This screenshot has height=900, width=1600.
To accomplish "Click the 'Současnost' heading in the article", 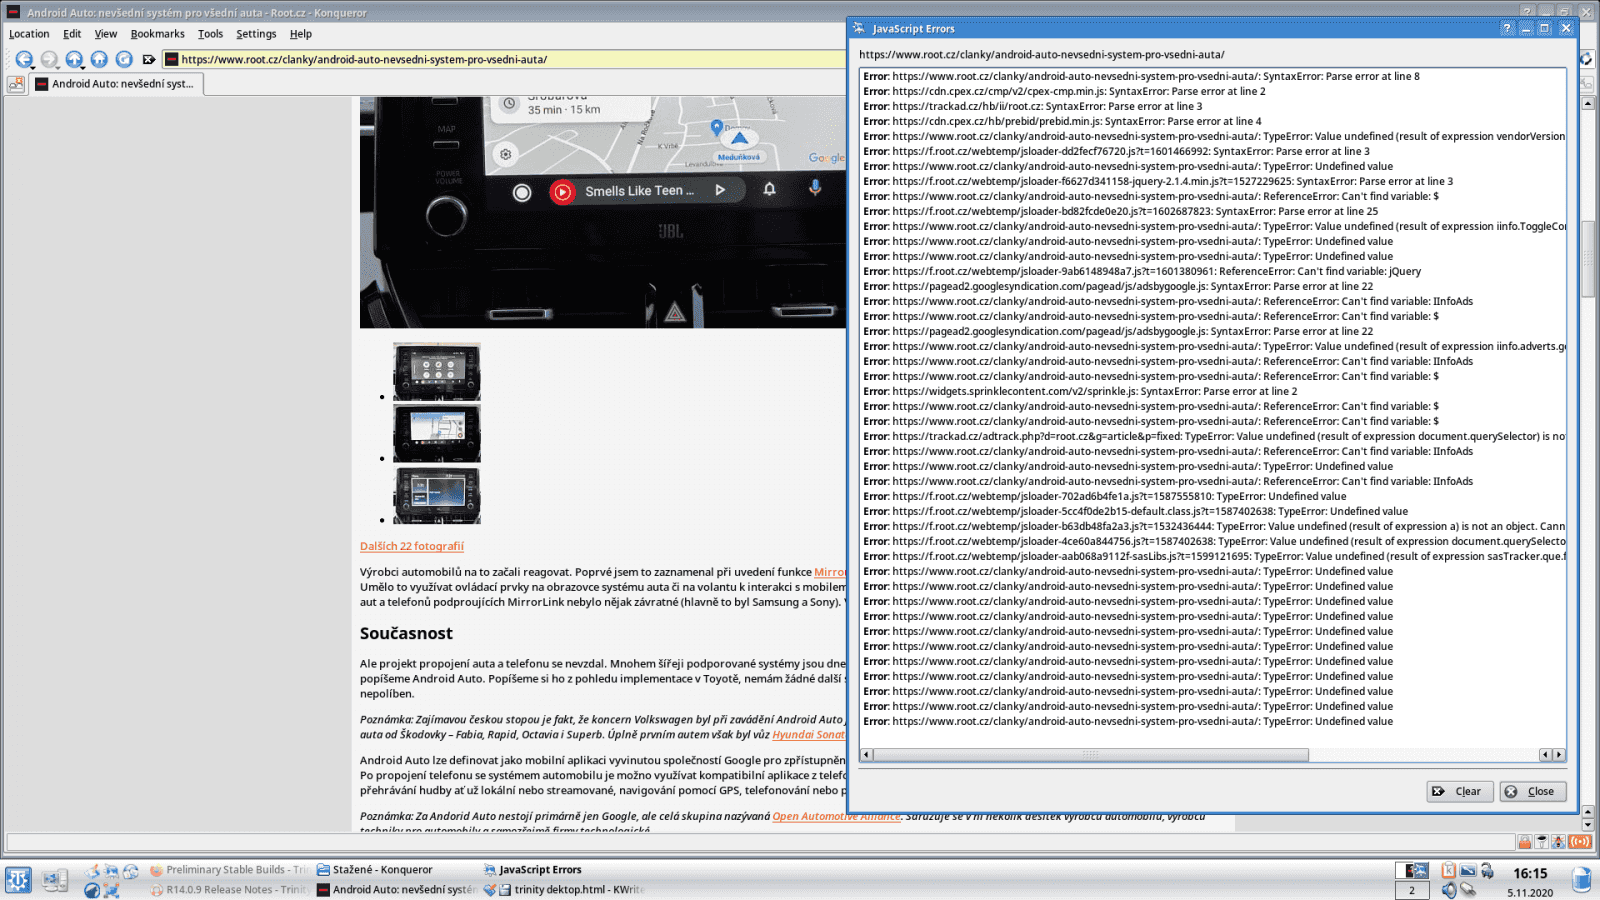I will [x=406, y=633].
